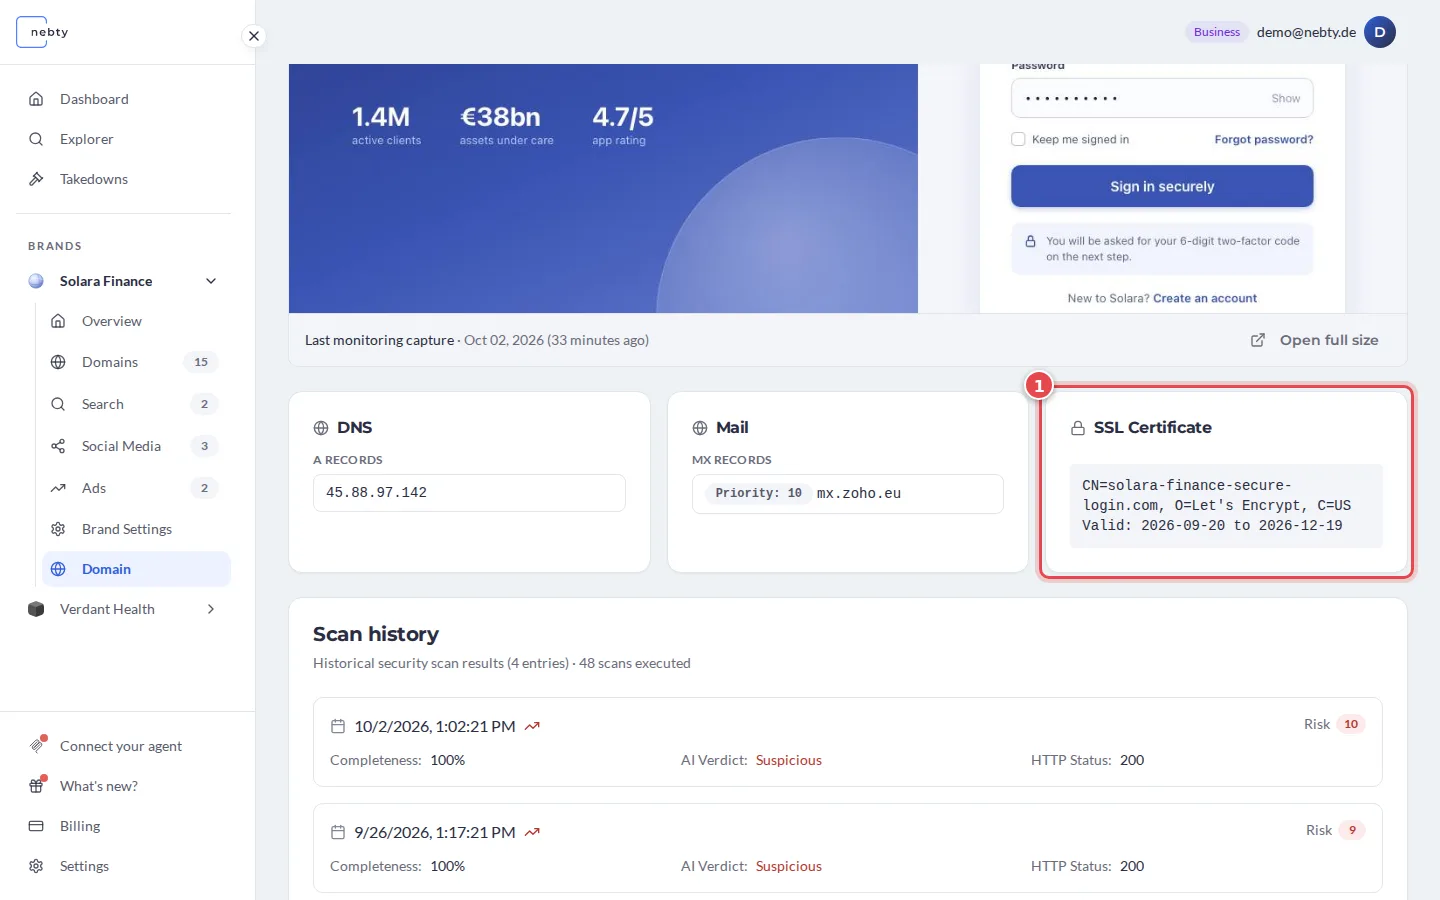Click the DNS globe icon
The width and height of the screenshot is (1440, 900).
321,428
